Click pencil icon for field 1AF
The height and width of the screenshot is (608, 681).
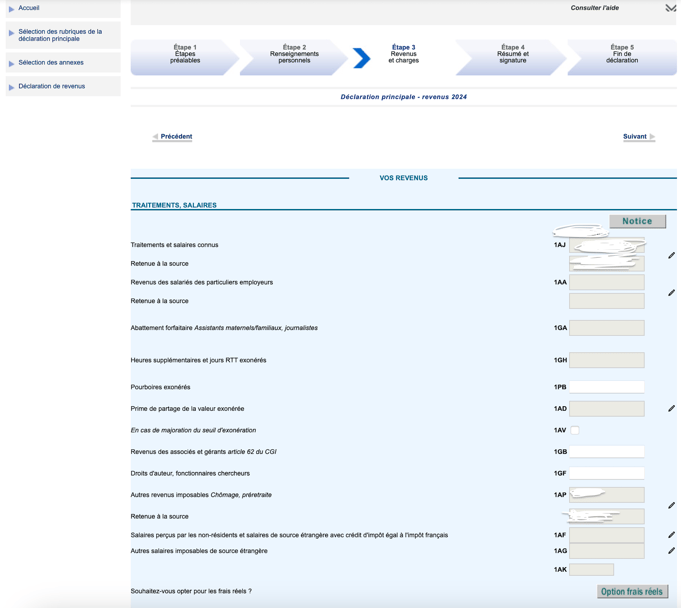(671, 535)
